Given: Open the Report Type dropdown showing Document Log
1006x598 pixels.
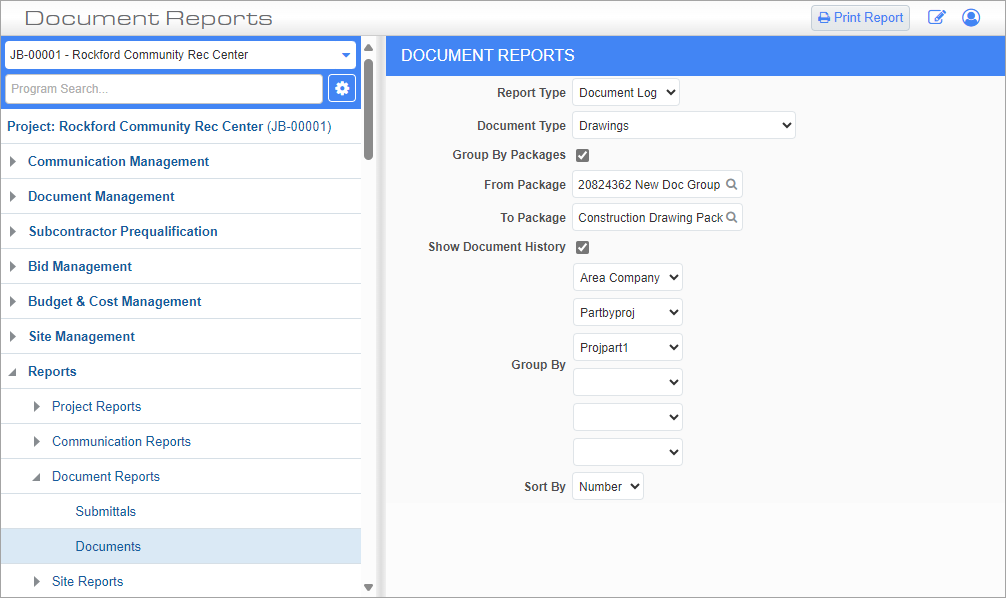Looking at the screenshot, I should click(x=625, y=92).
